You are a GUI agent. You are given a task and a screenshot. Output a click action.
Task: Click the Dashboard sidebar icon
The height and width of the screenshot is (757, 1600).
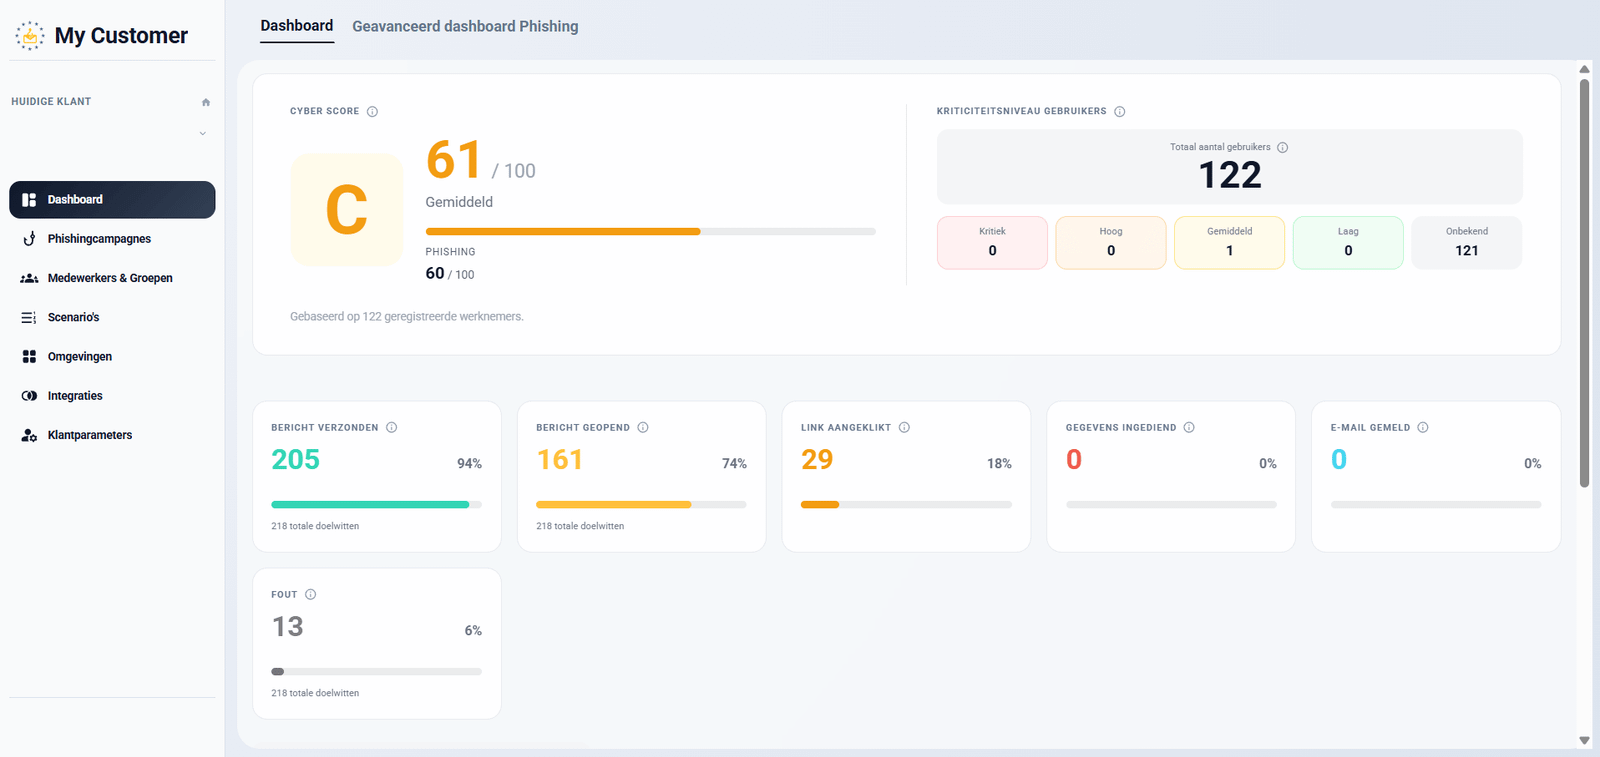pos(29,200)
